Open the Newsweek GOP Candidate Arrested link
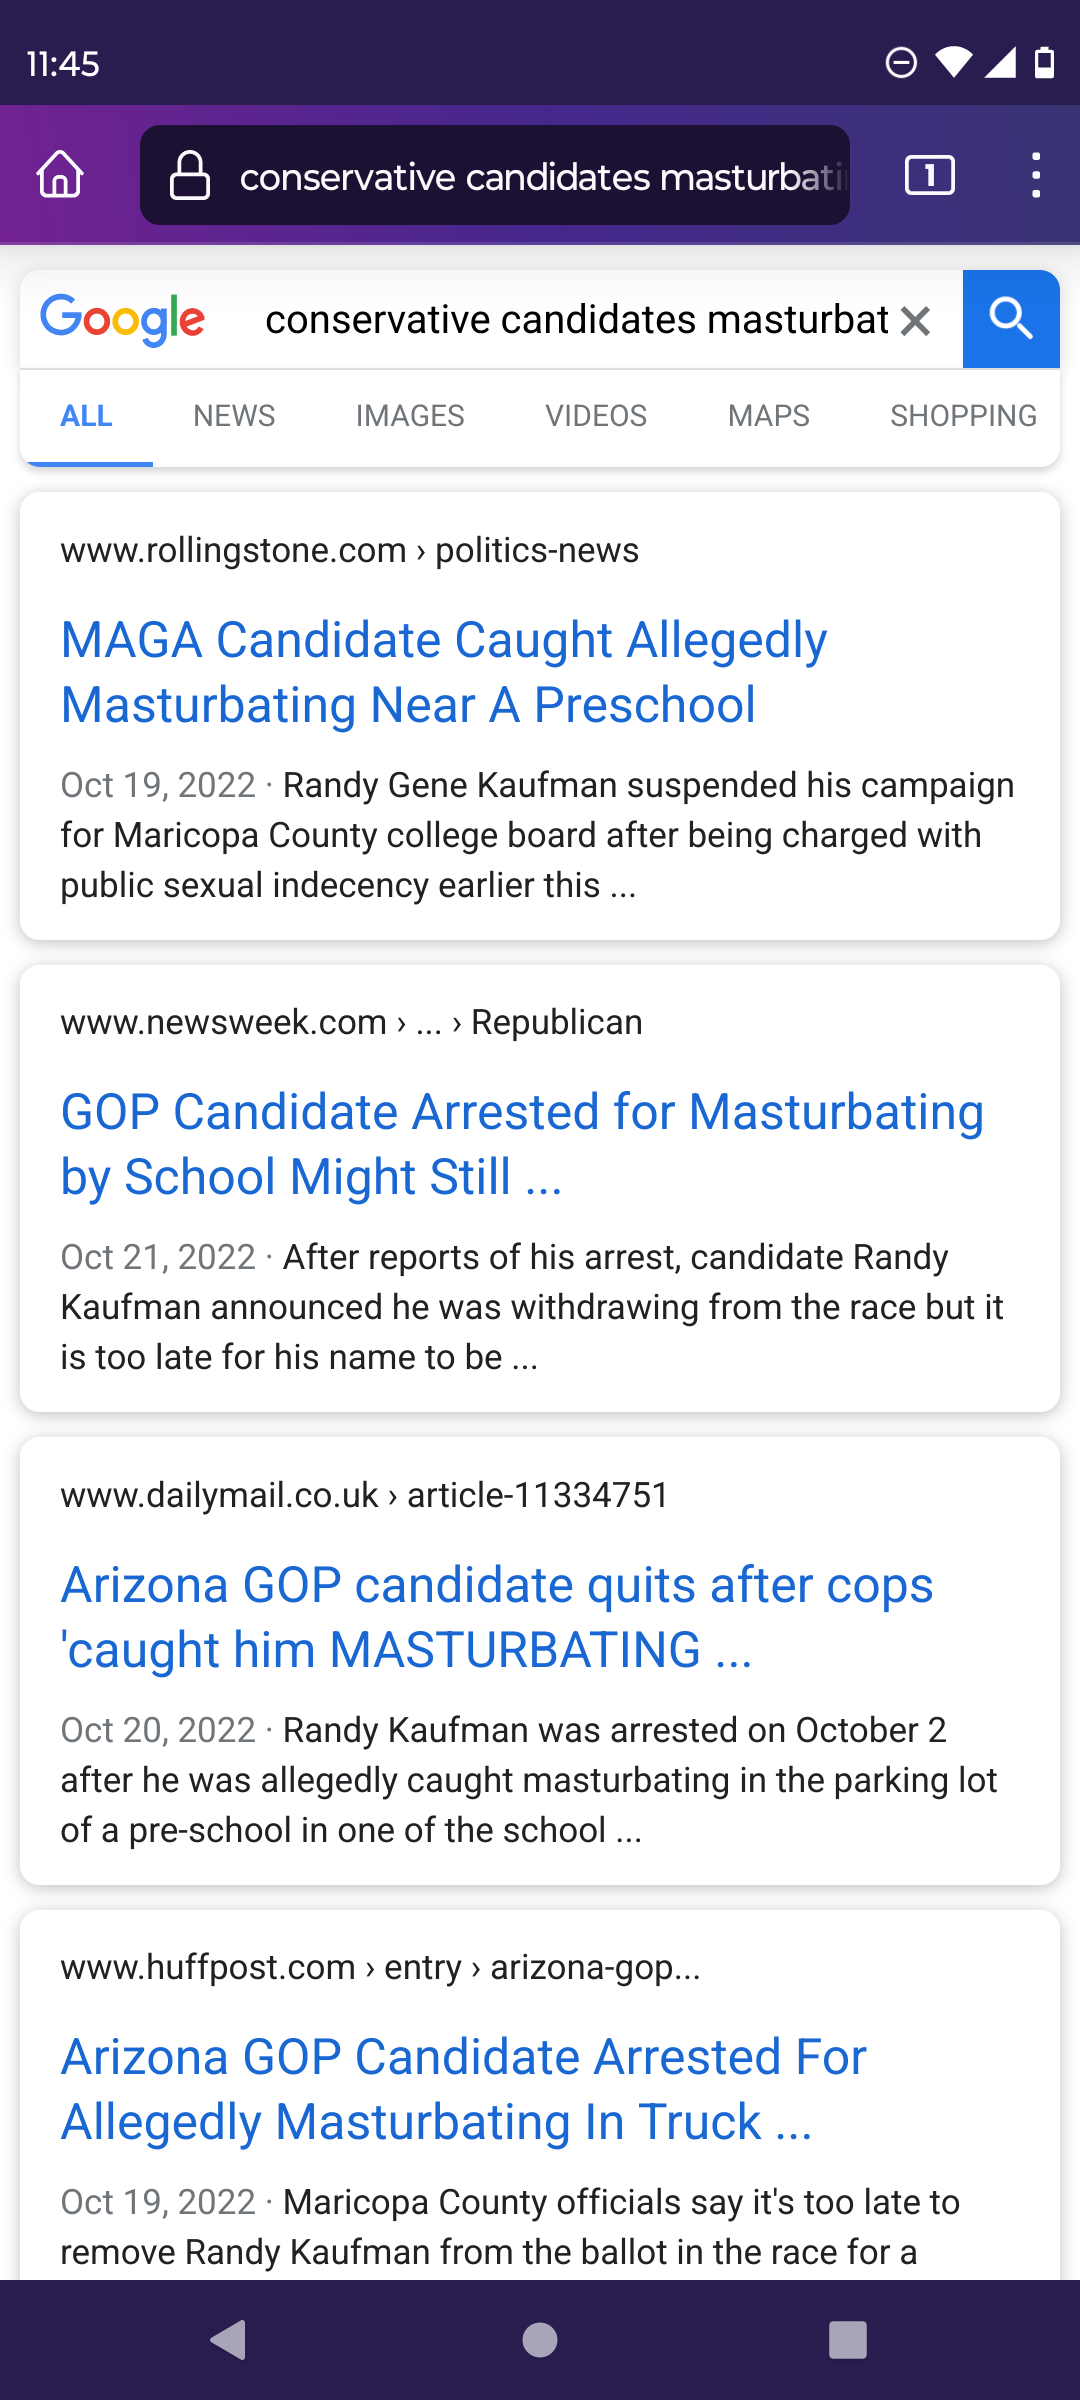This screenshot has height=2400, width=1080. (x=522, y=1144)
